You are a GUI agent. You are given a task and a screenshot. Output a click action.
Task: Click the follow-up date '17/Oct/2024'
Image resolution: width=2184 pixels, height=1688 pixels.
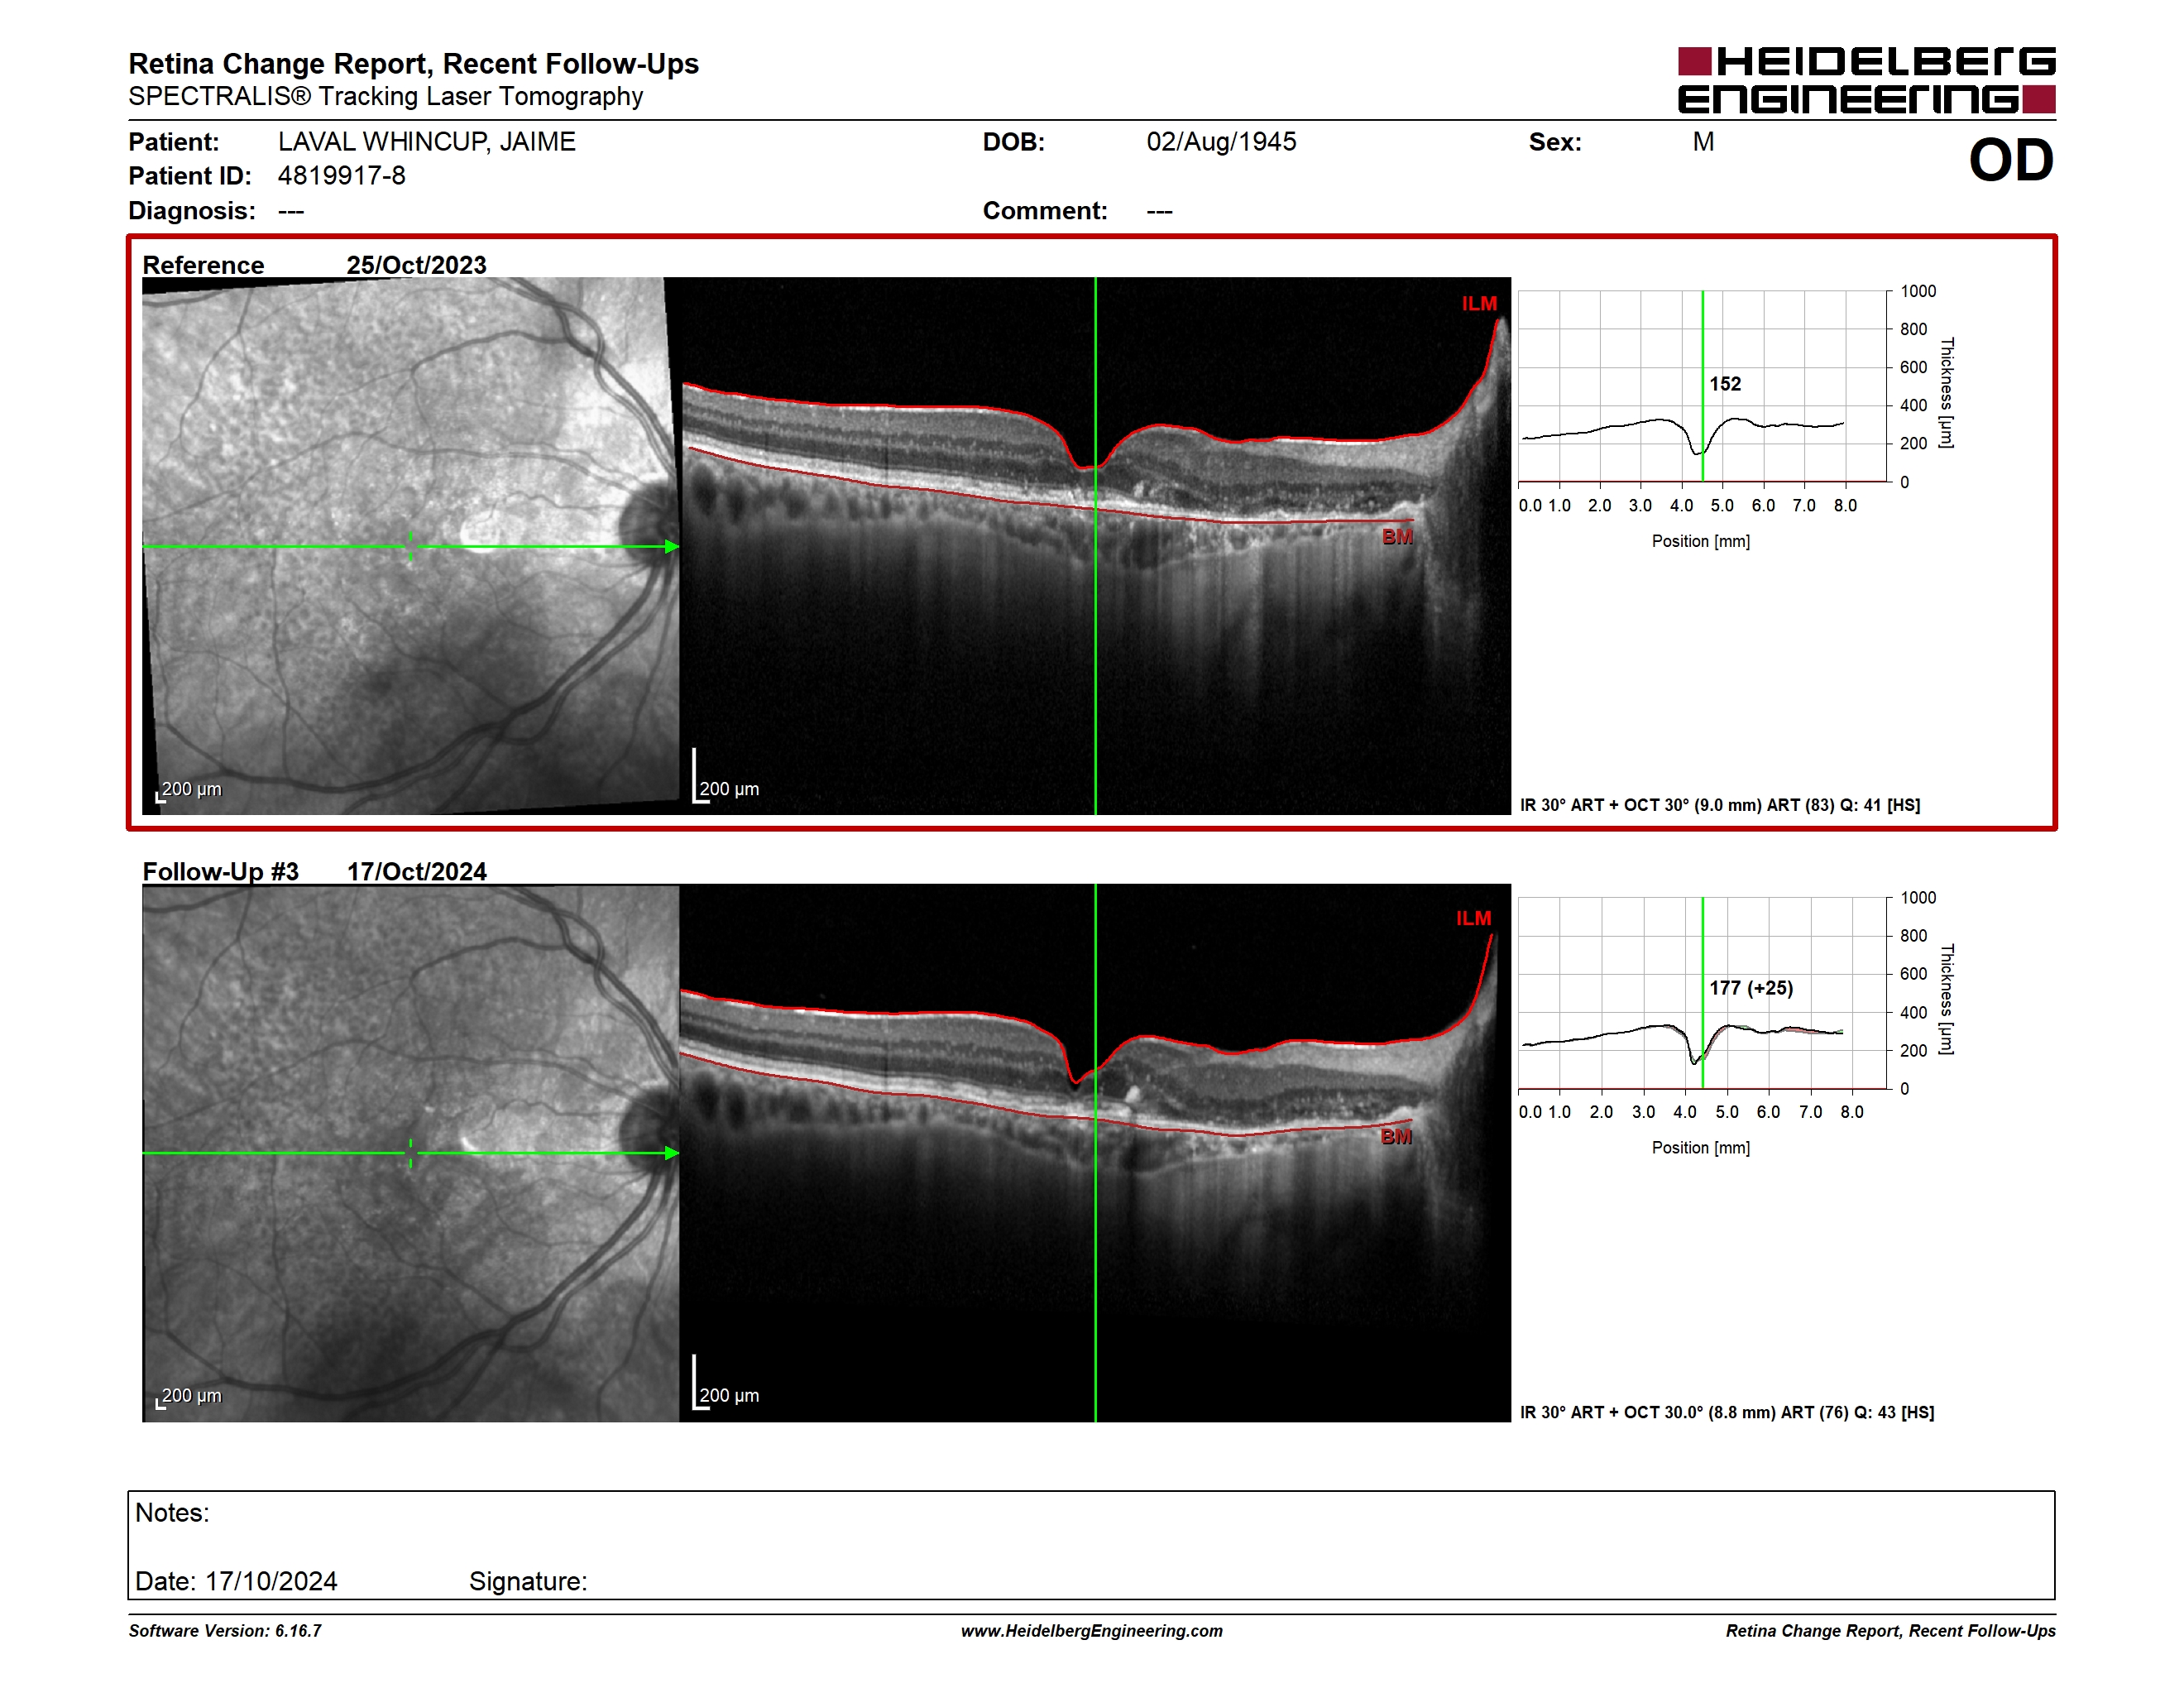(416, 871)
